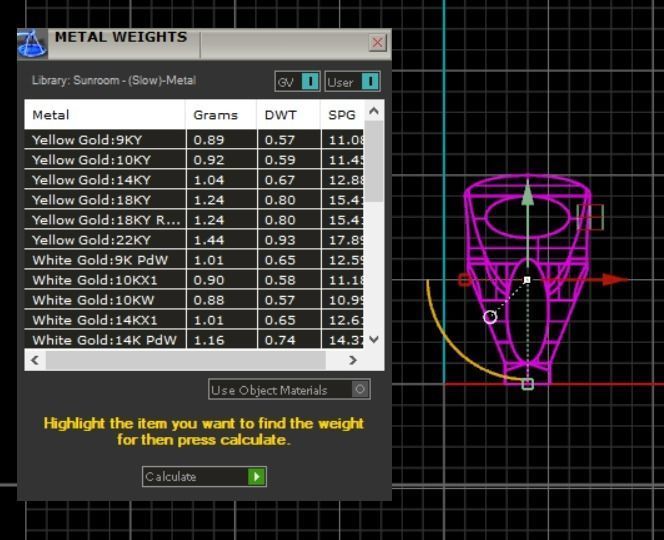
Task: Click the vertical scrollbar thumb
Action: pos(374,162)
